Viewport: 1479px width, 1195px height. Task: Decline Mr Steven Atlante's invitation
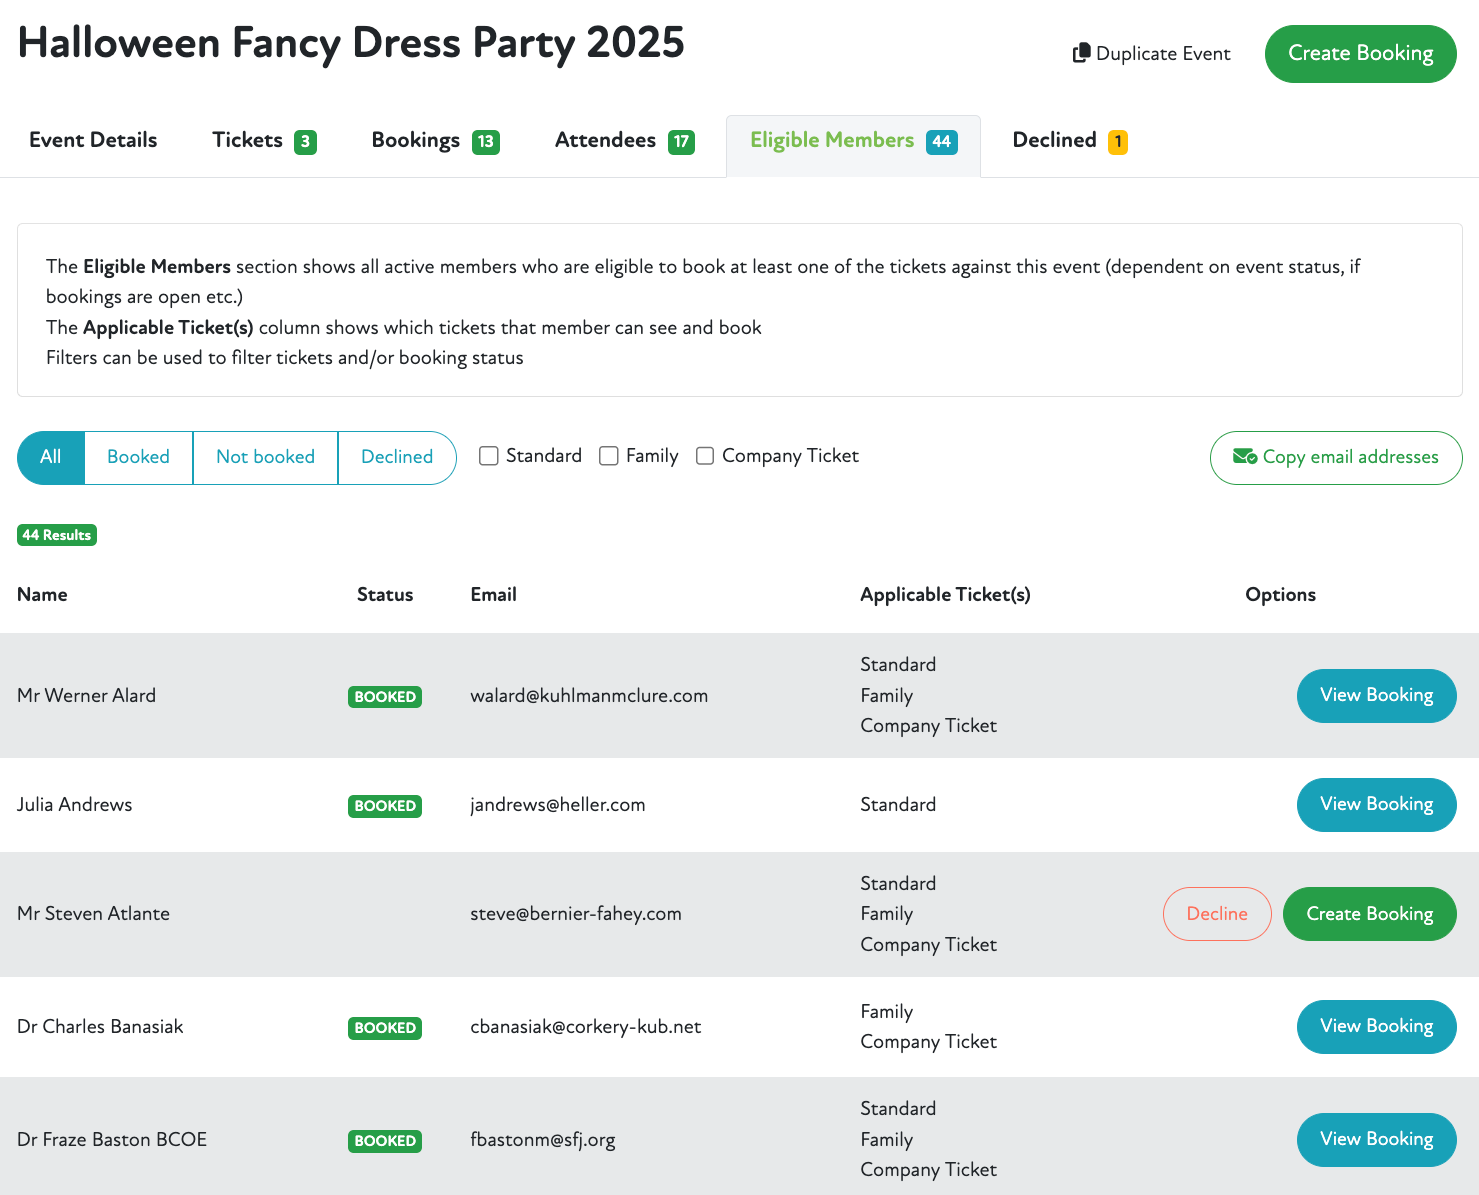pyautogui.click(x=1216, y=914)
